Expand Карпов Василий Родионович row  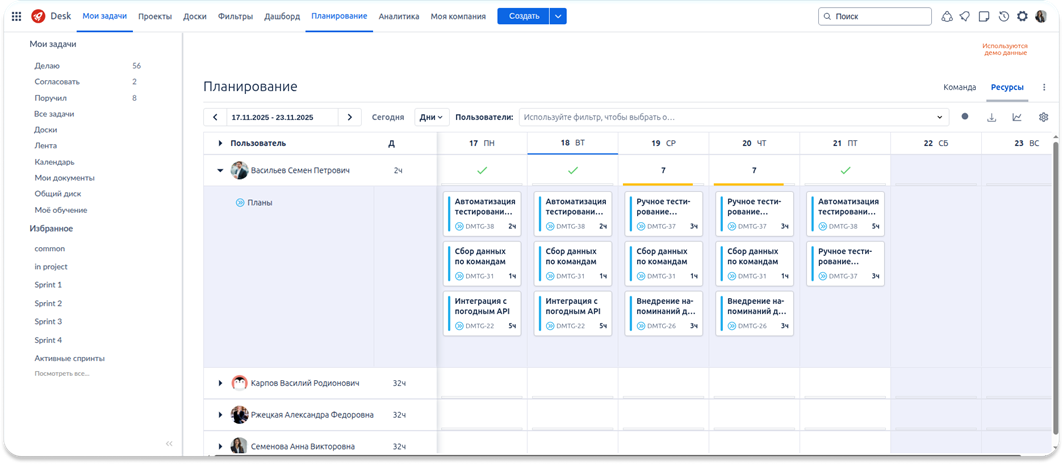point(221,383)
